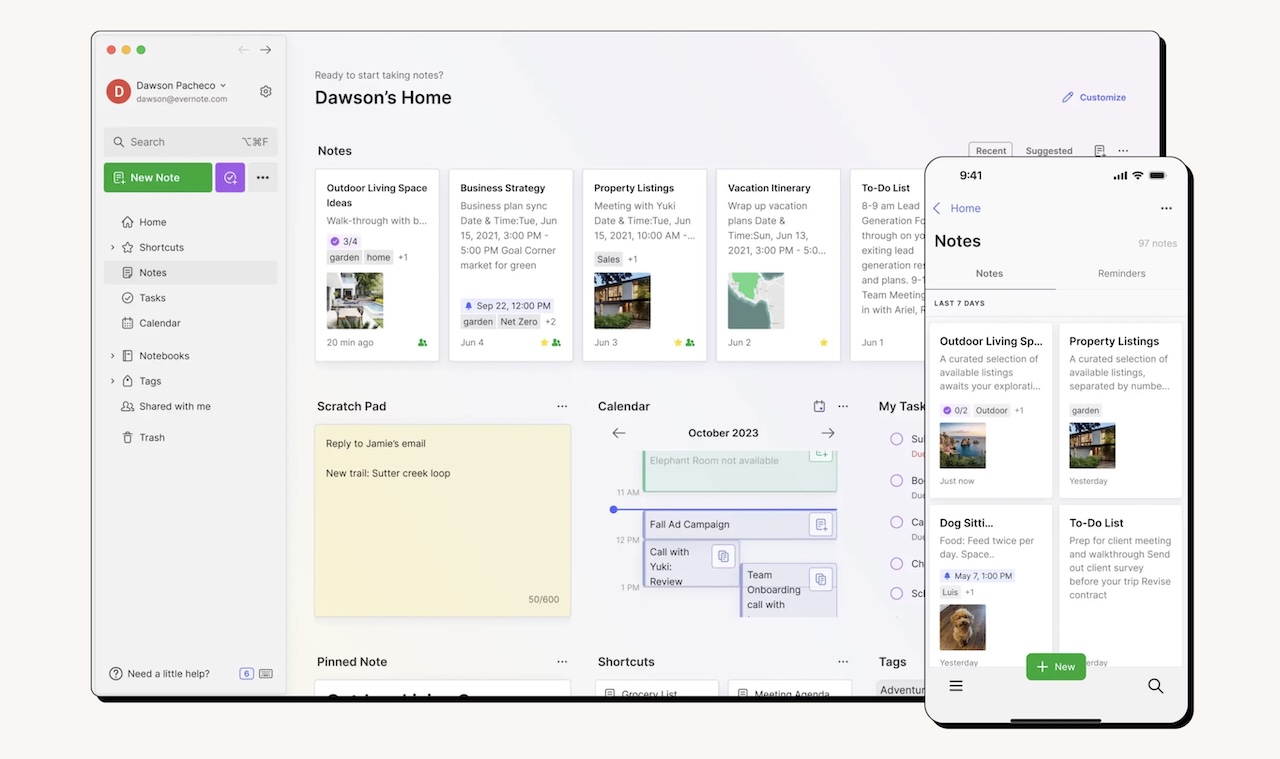Screen dimensions: 1280x759
Task: Open Calendar widget more options menu
Action: pos(843,406)
